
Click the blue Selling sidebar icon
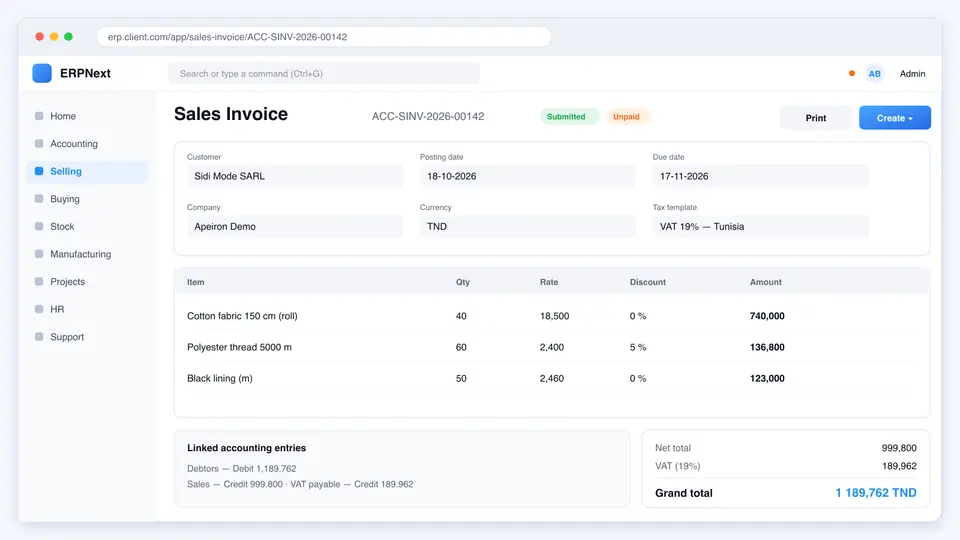[x=39, y=171]
